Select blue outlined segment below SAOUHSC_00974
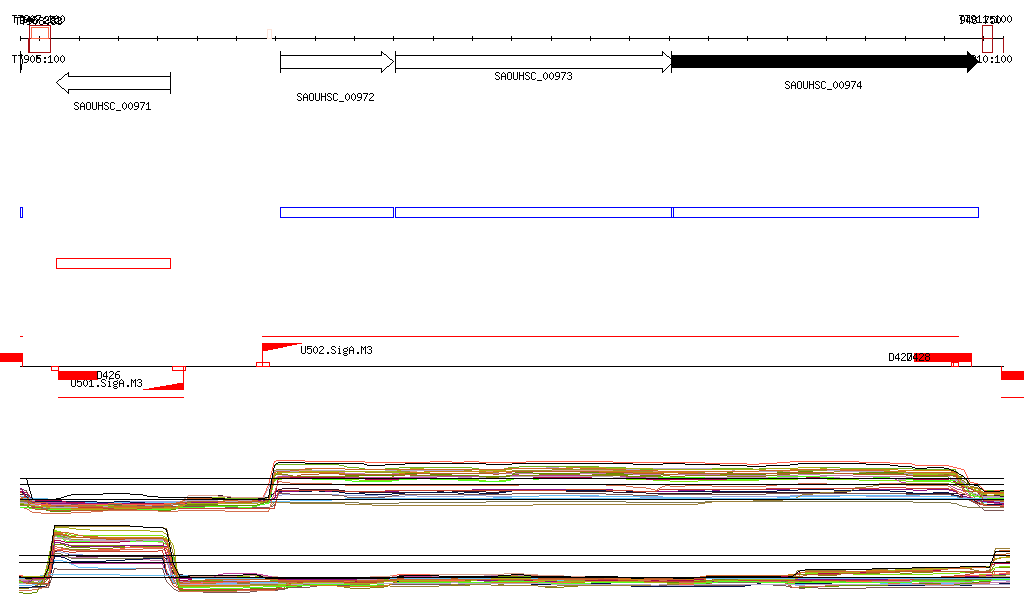Image resolution: width=1024 pixels, height=611 pixels. (x=825, y=212)
